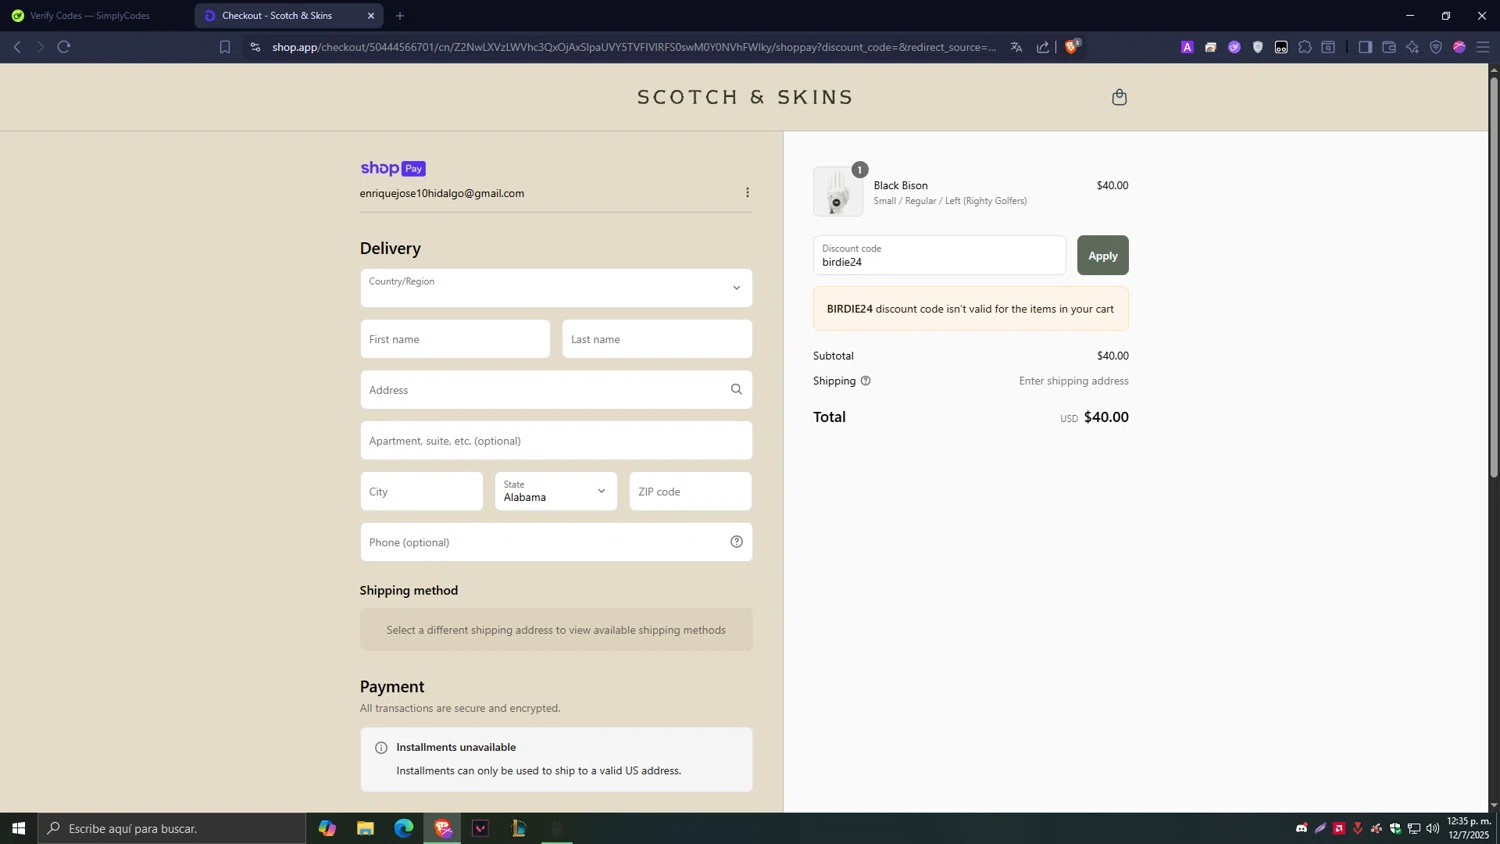This screenshot has height=844, width=1500.
Task: Click the Black Bison product name
Action: (x=900, y=185)
